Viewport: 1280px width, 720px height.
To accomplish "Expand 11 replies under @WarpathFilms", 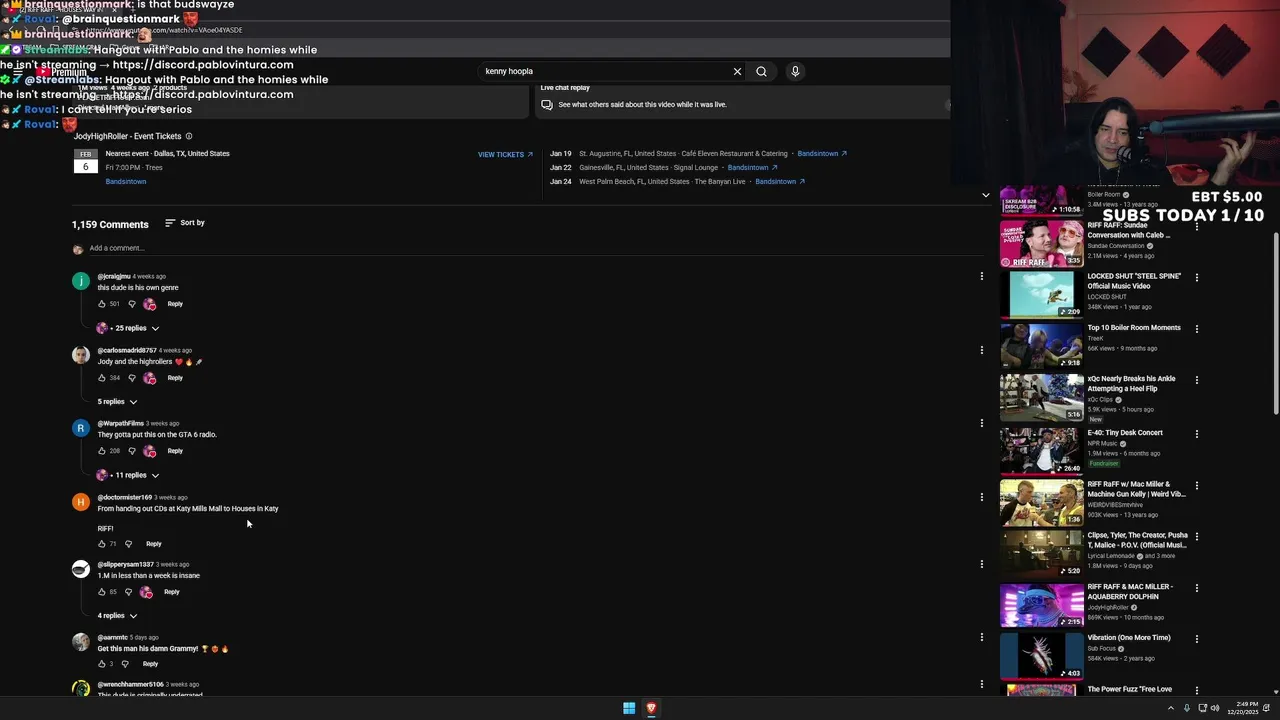I will pos(128,475).
